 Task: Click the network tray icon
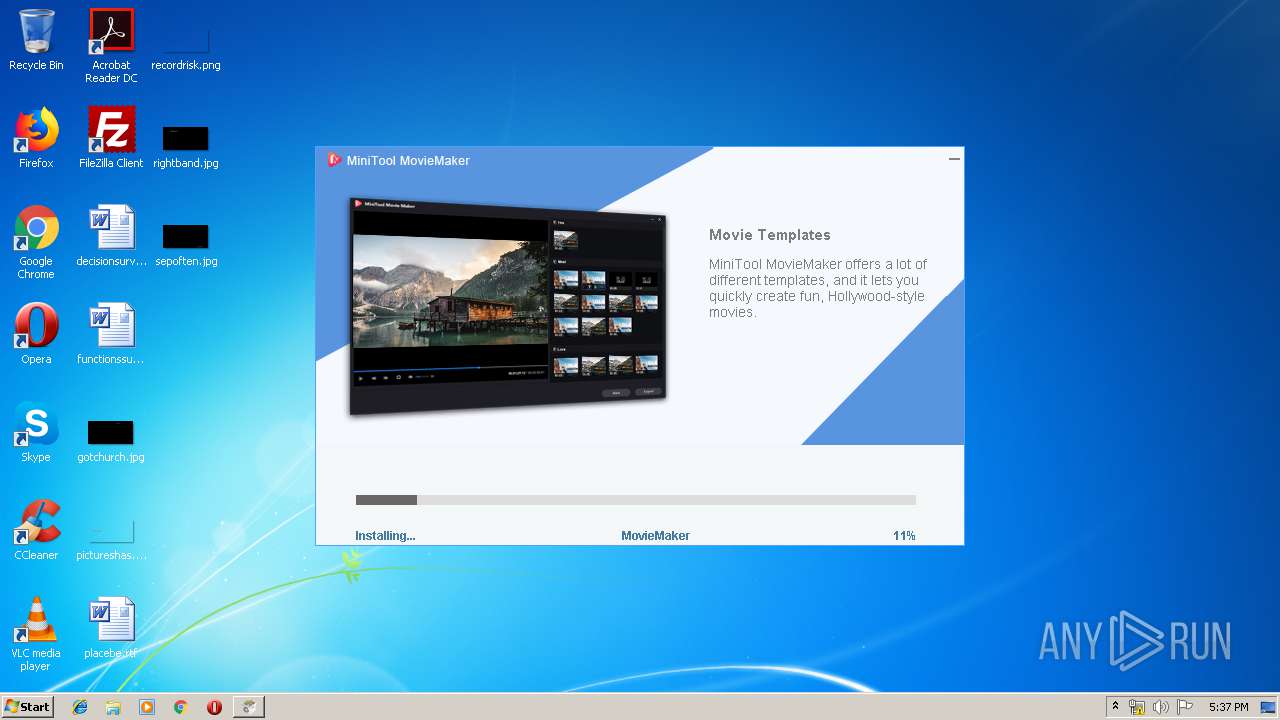(x=1137, y=707)
